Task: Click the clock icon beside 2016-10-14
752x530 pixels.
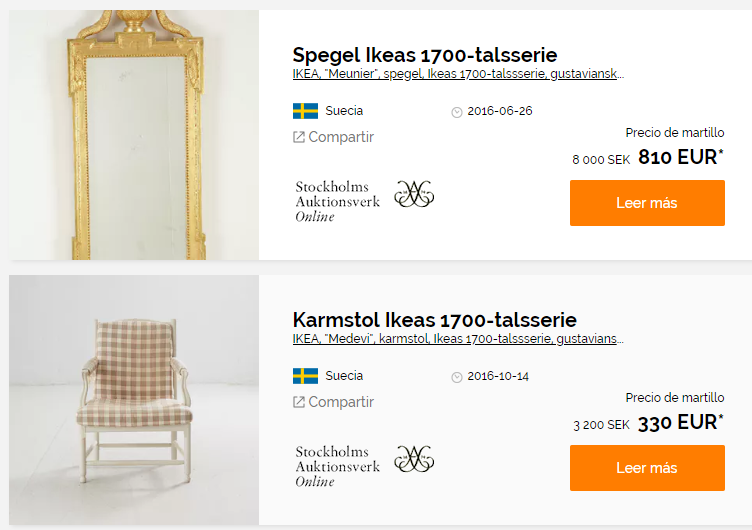Action: coord(457,377)
